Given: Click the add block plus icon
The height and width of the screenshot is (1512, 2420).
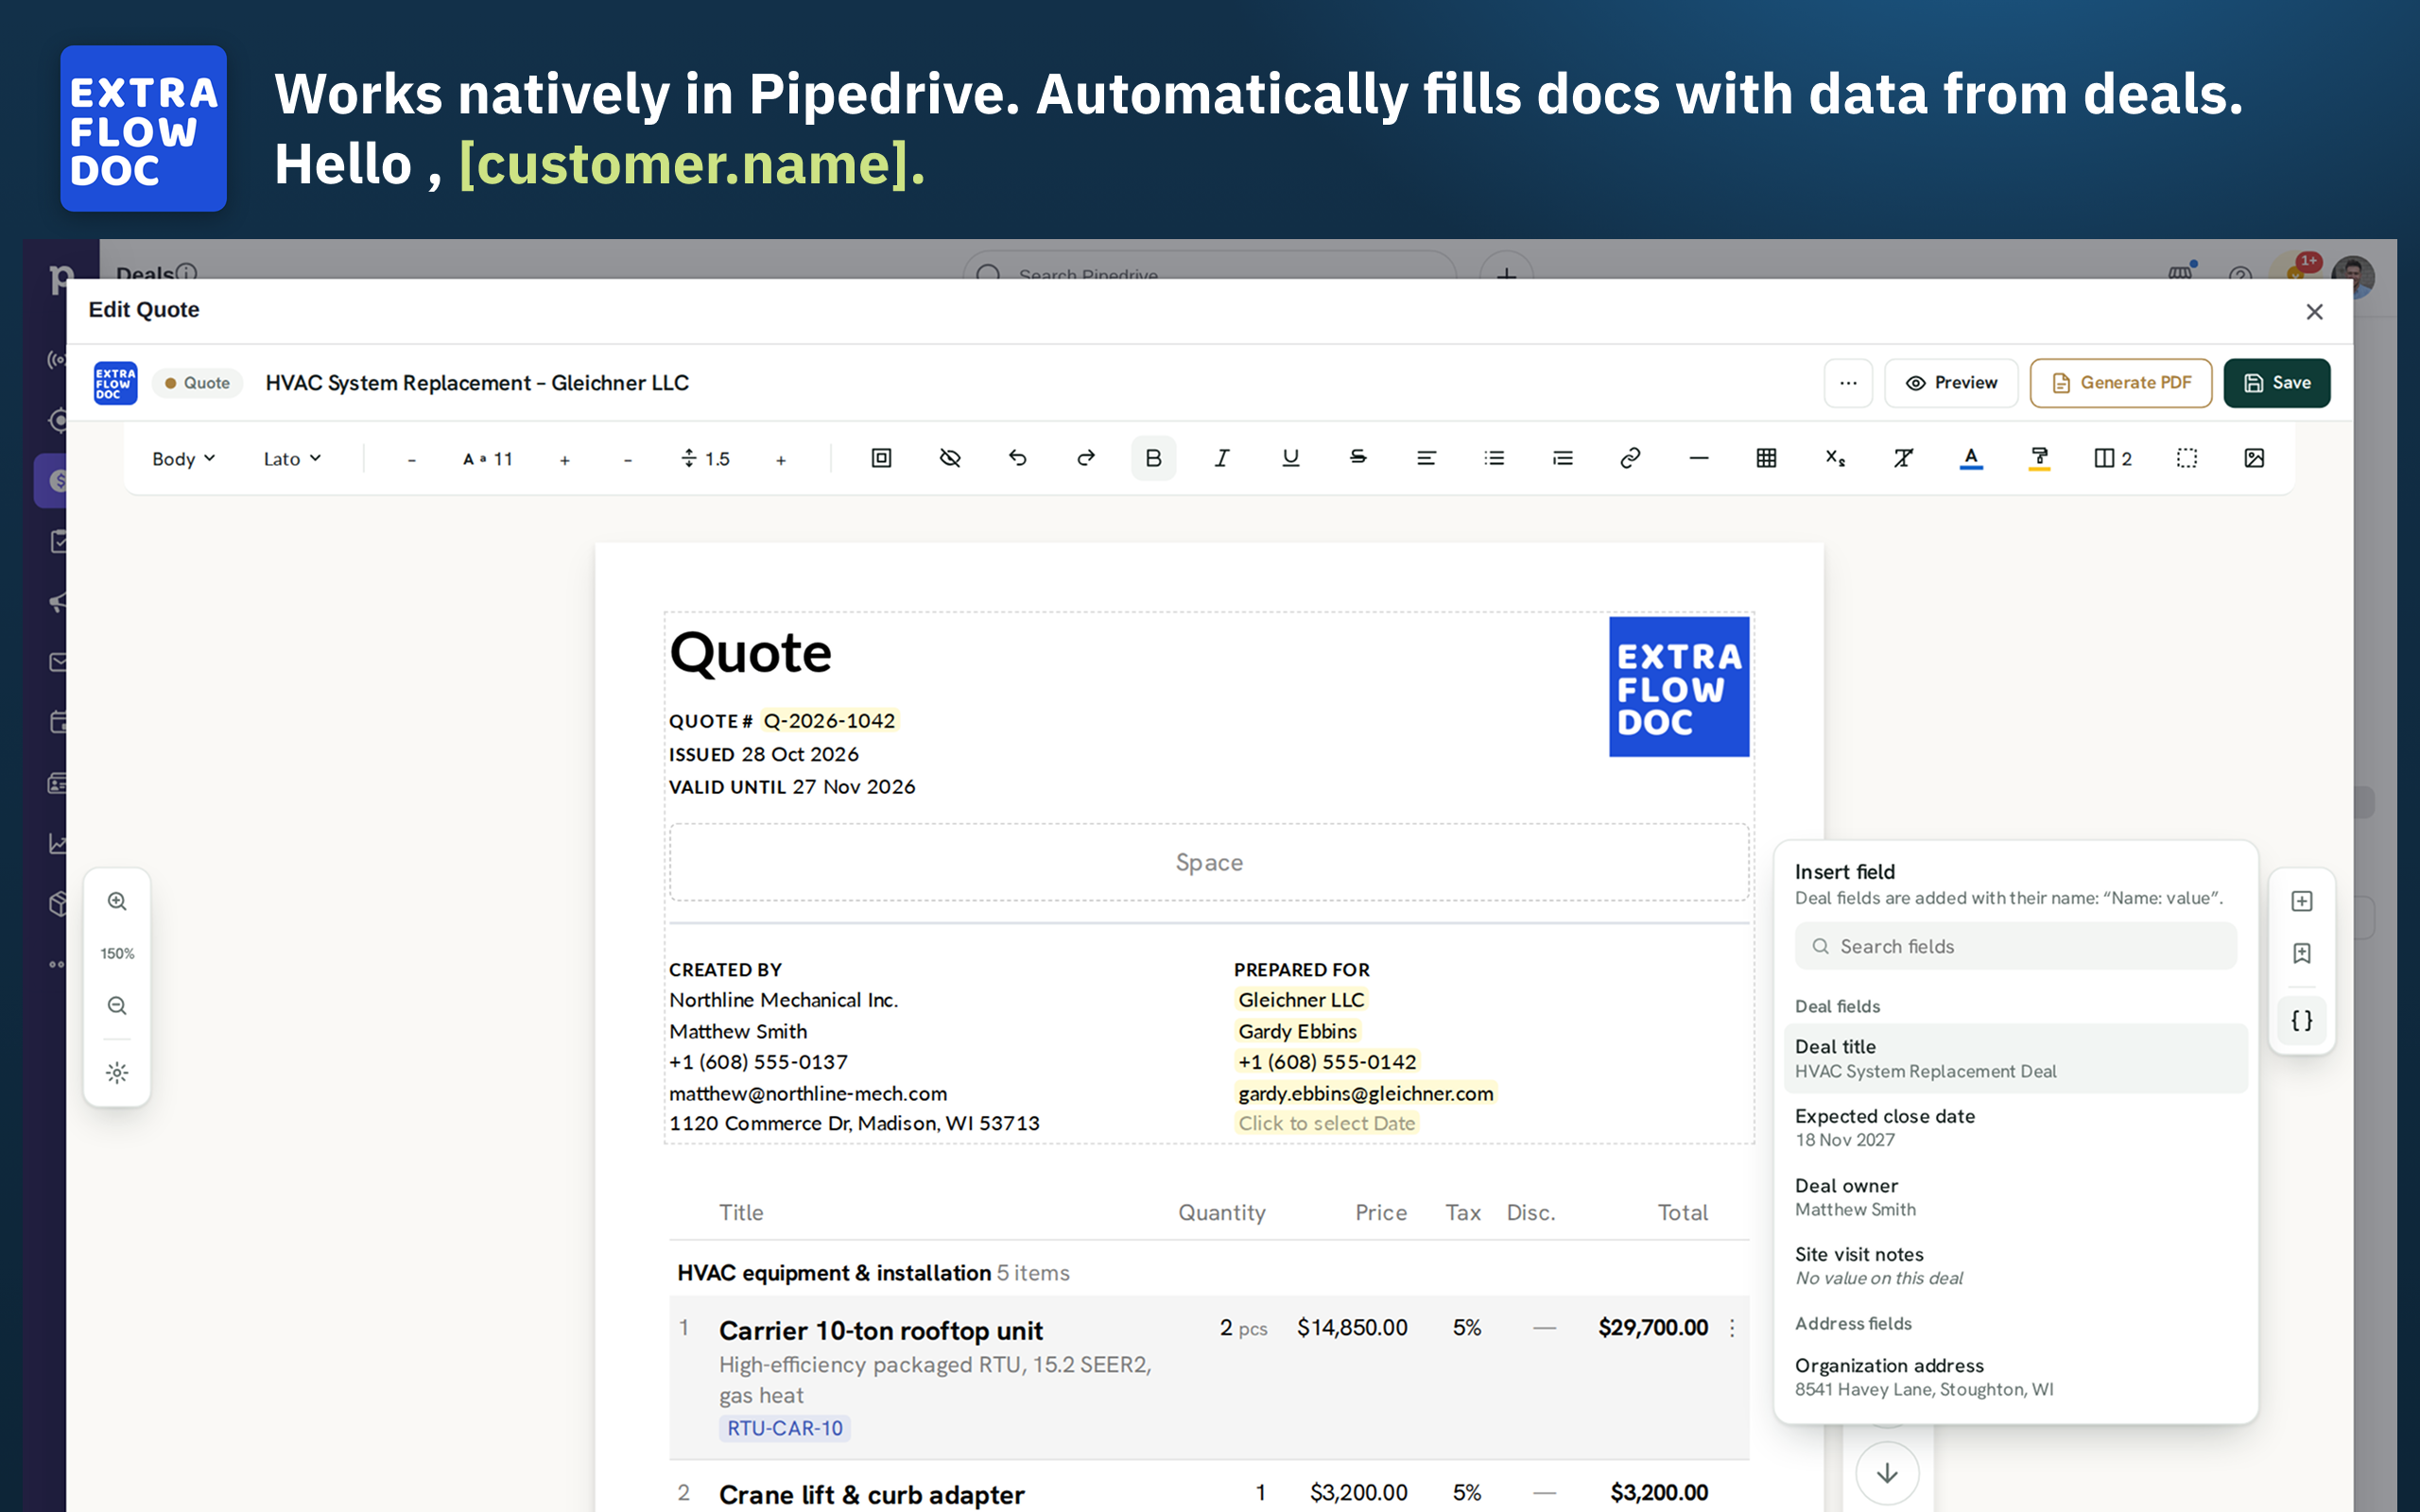Looking at the screenshot, I should (2302, 901).
